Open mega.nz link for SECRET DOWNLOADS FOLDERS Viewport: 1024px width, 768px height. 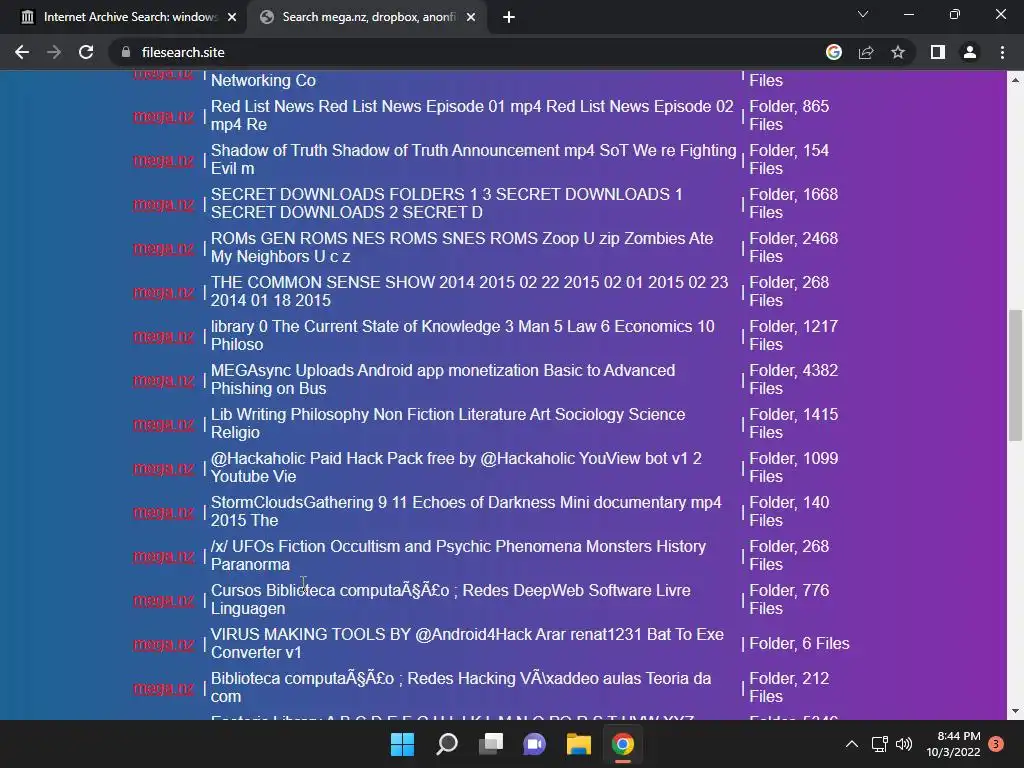coord(164,204)
